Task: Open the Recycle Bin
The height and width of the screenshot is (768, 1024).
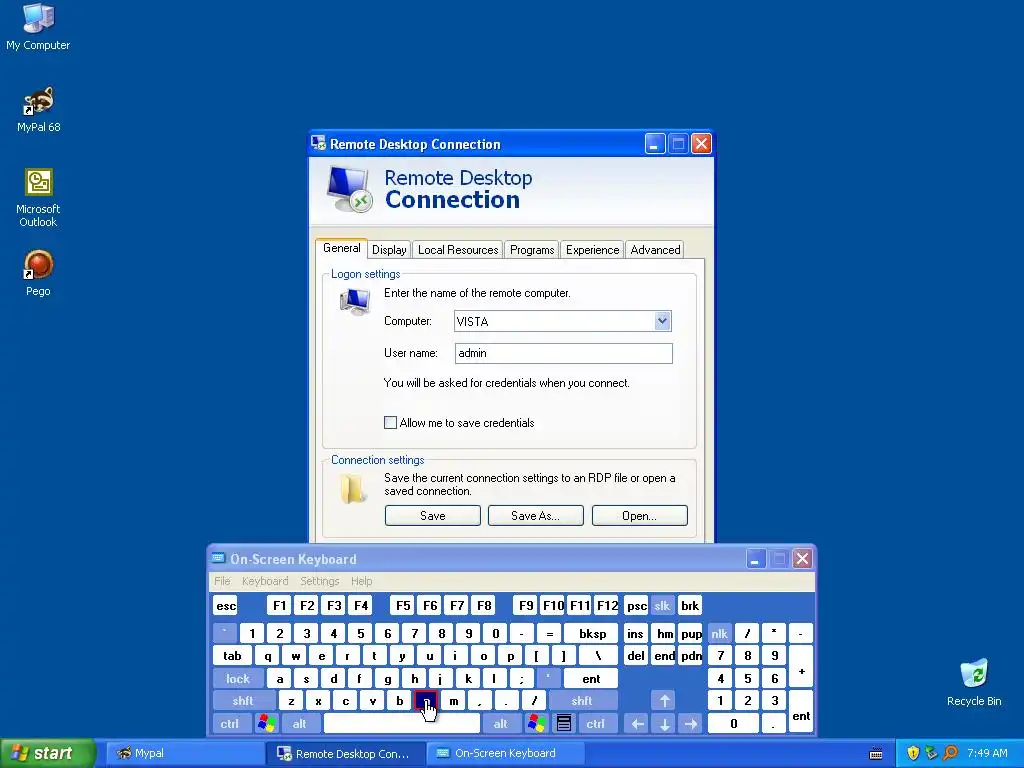Action: coord(974,682)
